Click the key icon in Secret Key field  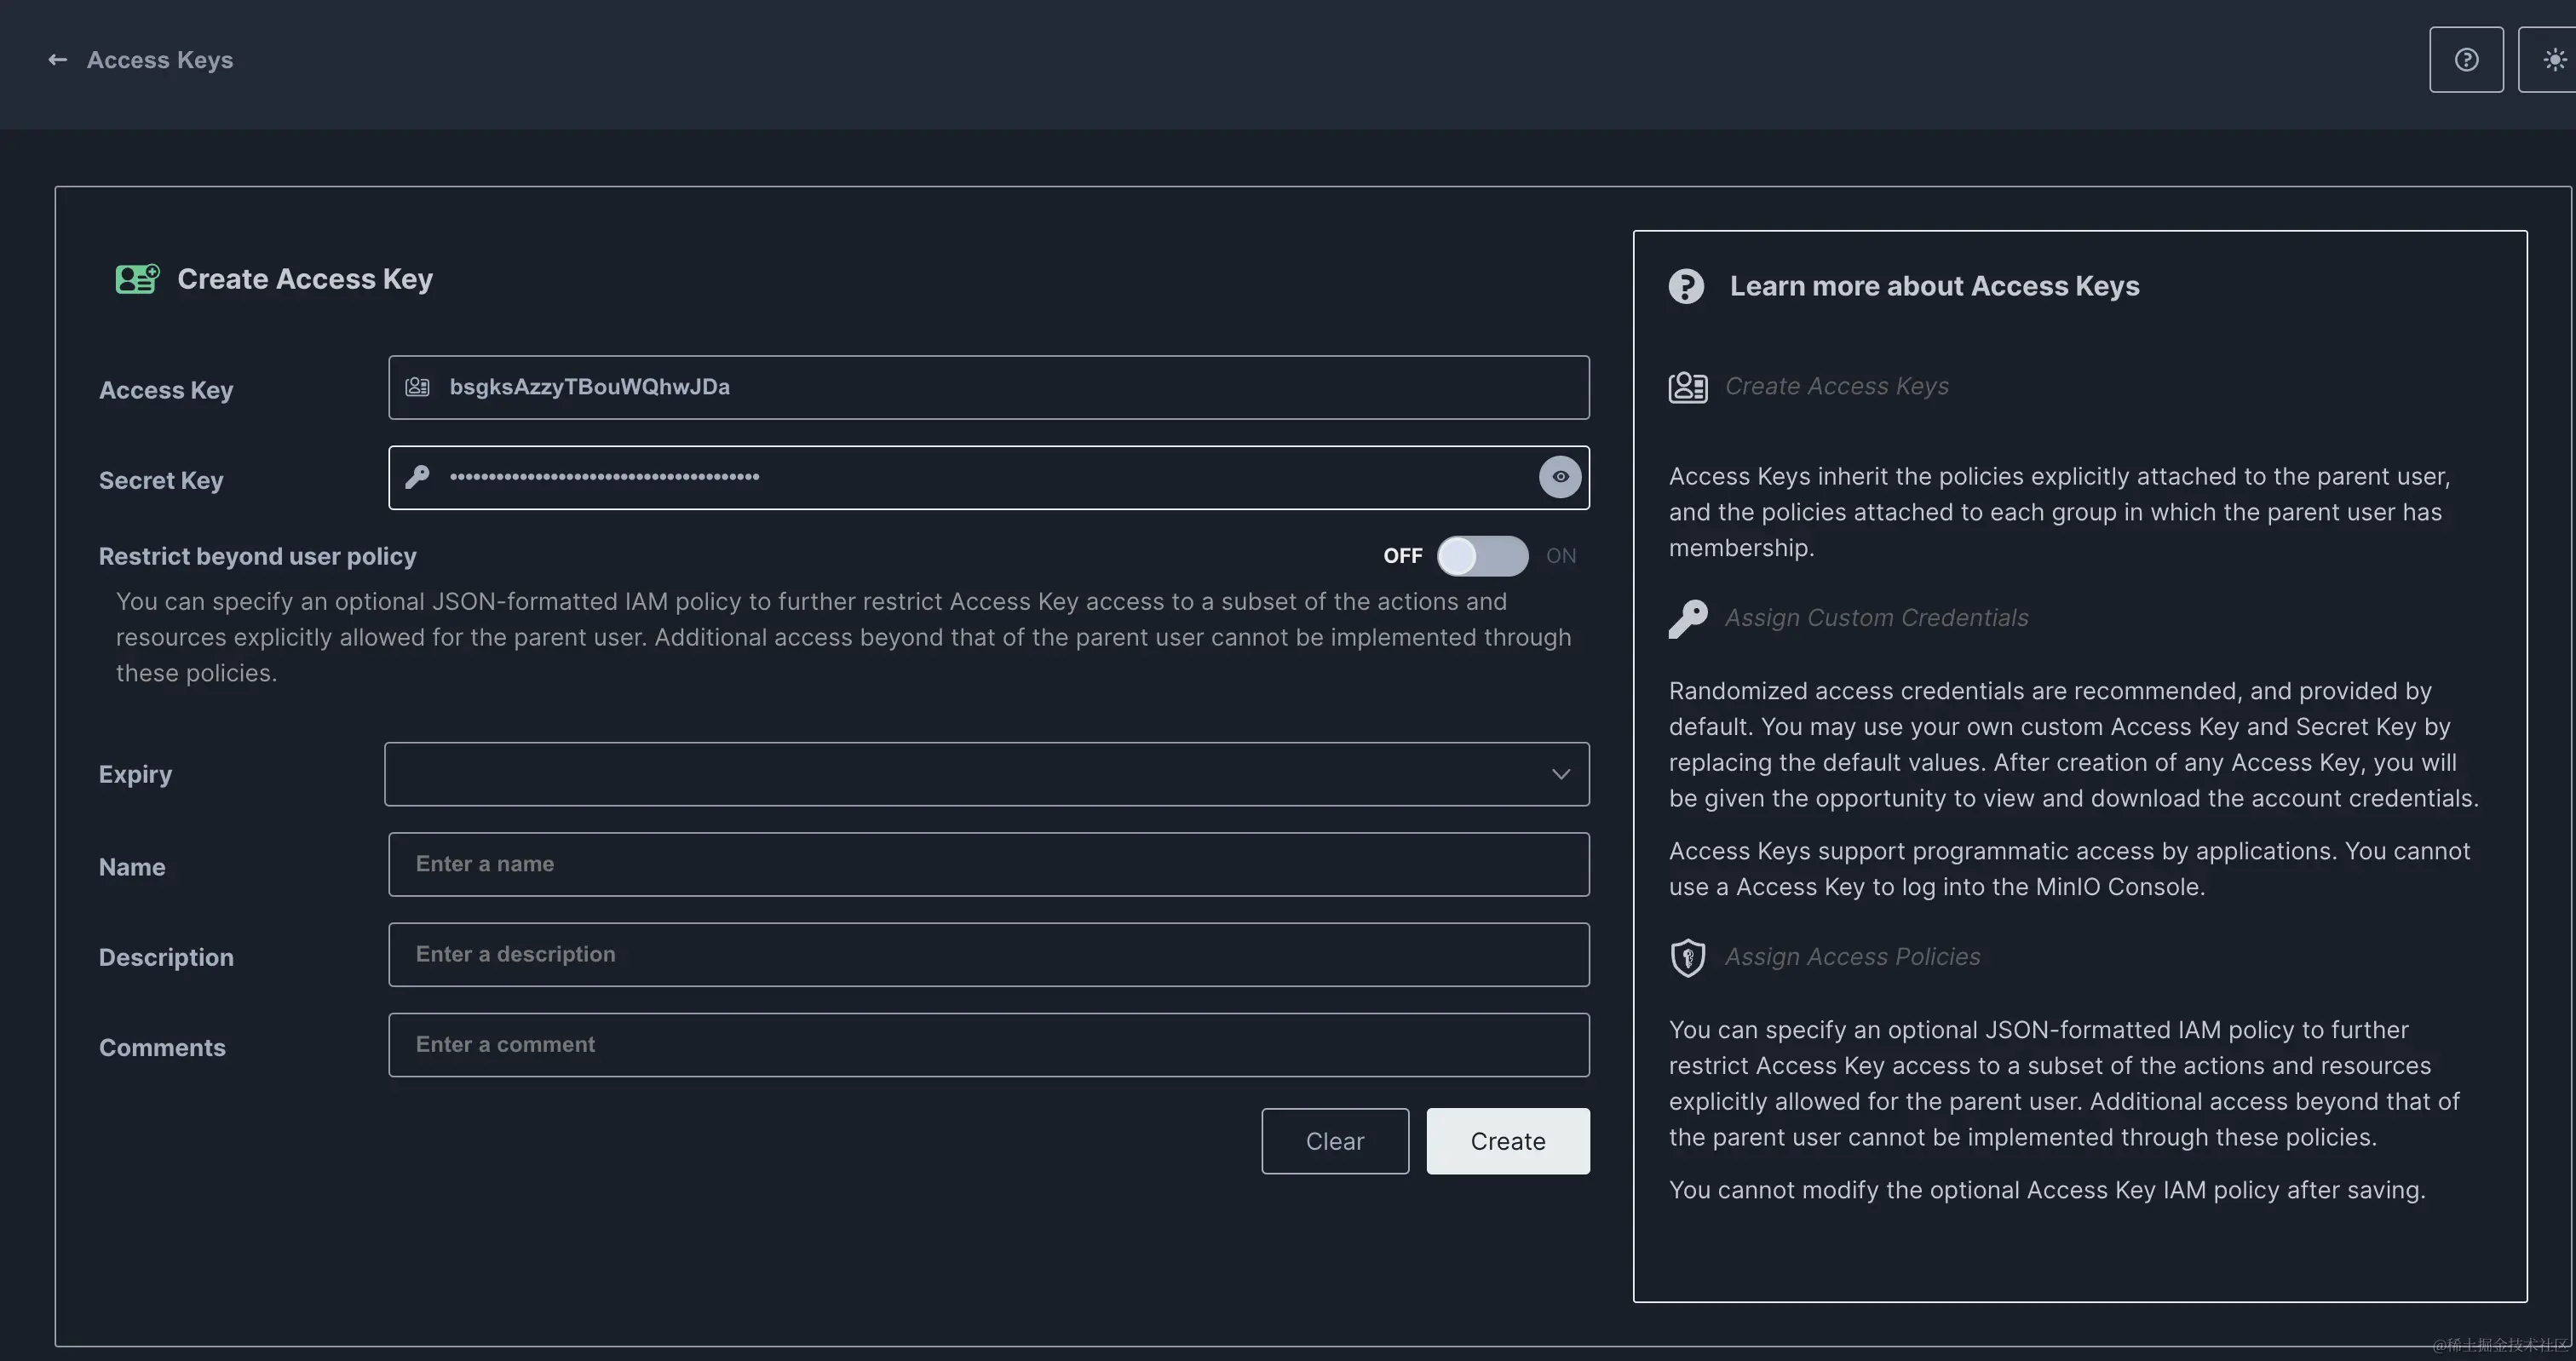(417, 477)
